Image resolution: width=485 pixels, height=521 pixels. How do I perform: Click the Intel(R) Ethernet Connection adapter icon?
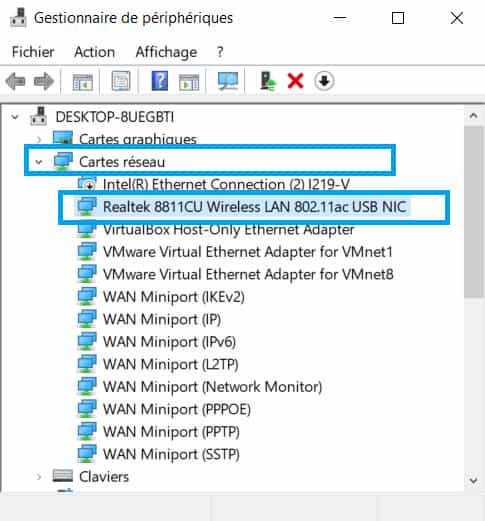click(x=87, y=183)
